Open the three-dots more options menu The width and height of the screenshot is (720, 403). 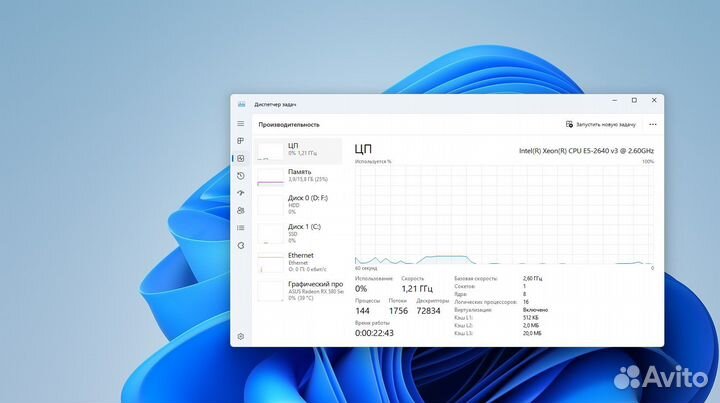[x=652, y=124]
